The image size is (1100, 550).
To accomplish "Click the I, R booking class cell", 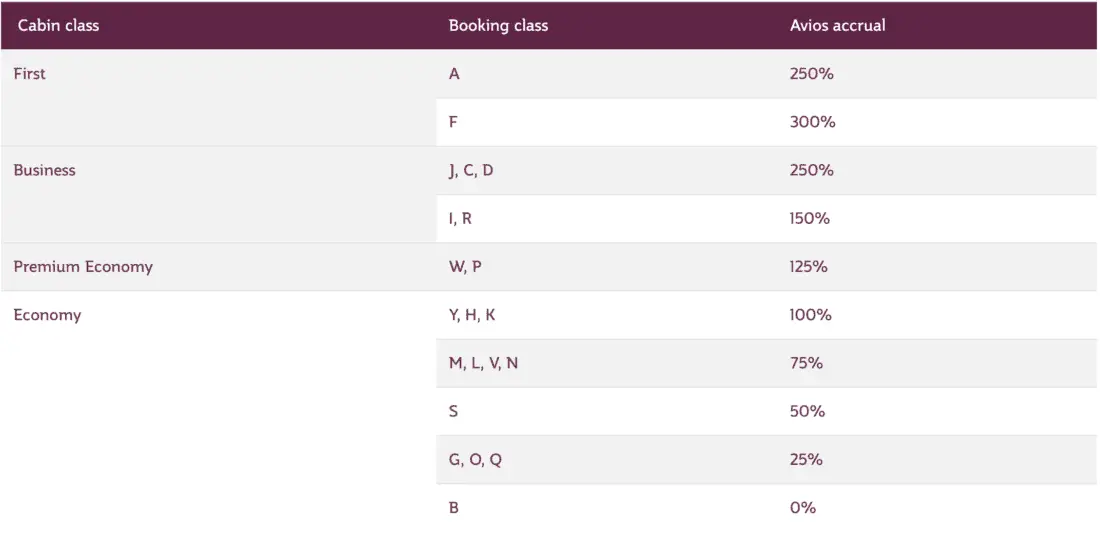I will point(460,219).
